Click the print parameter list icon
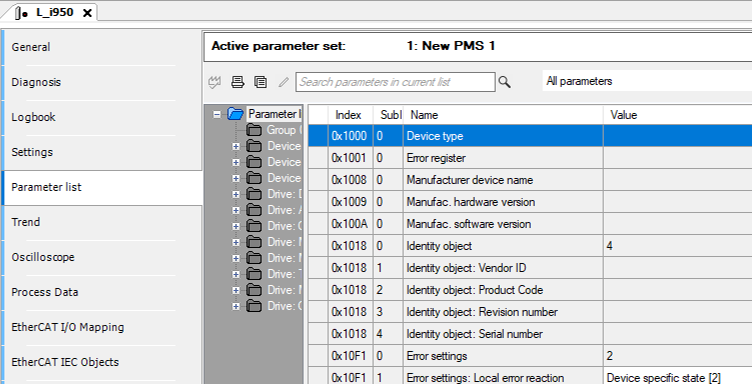 [x=237, y=82]
